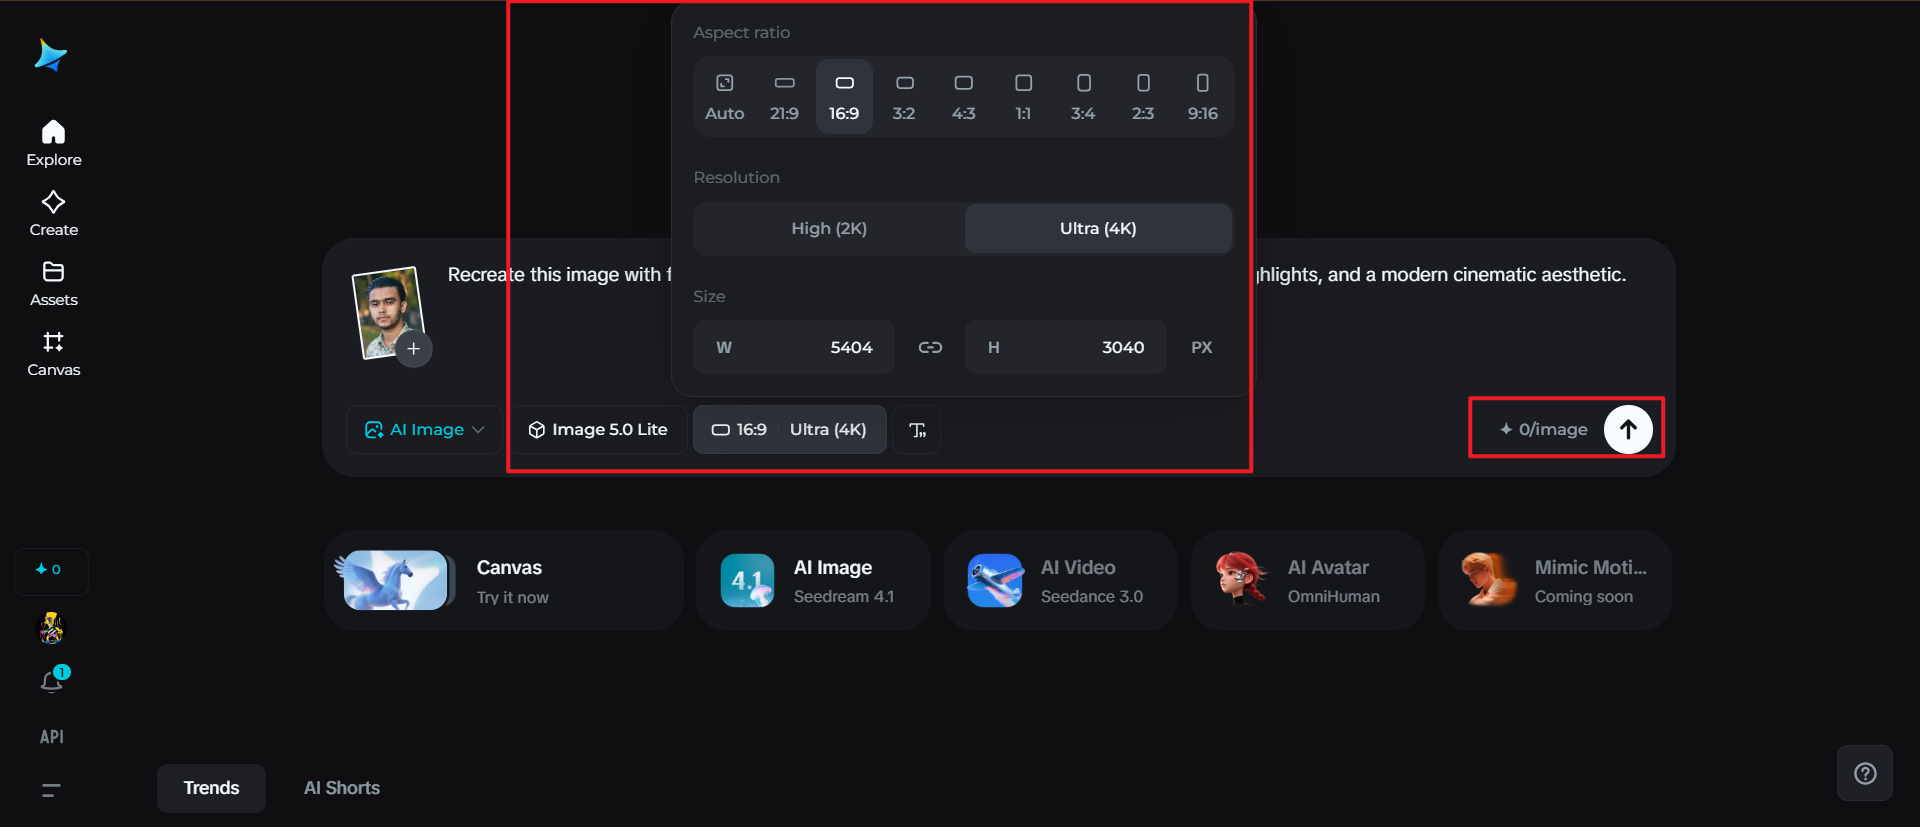Submit the prompt with the up arrow
Screen dimensions: 1920x827
pyautogui.click(x=1628, y=429)
